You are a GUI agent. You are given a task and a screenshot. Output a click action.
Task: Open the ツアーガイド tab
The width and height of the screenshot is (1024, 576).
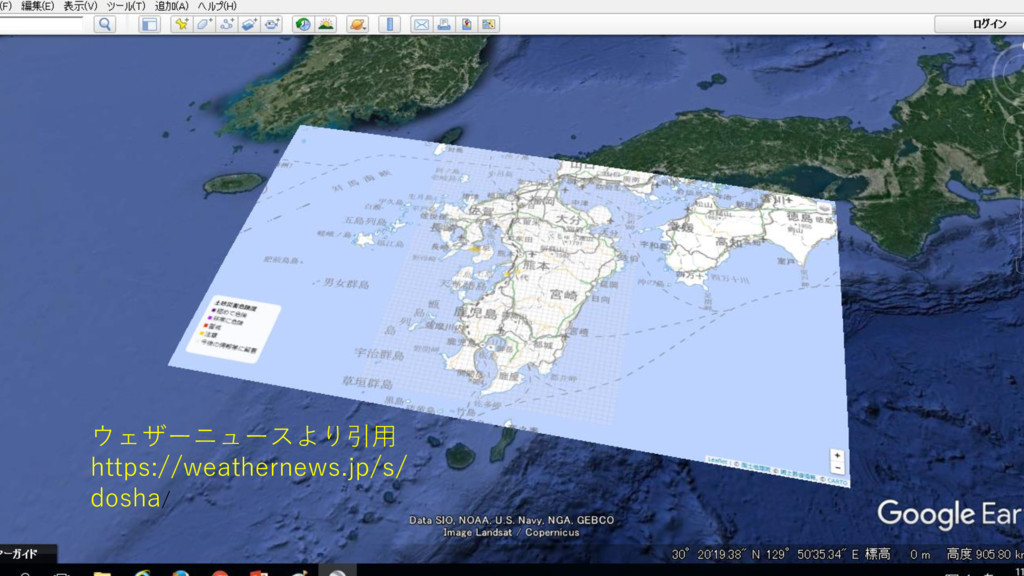tap(27, 554)
